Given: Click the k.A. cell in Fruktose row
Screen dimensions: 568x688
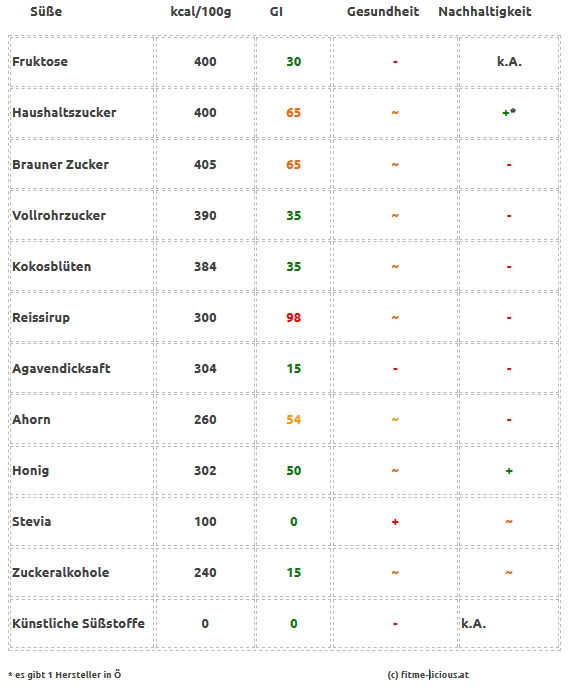Looking at the screenshot, I should [509, 61].
